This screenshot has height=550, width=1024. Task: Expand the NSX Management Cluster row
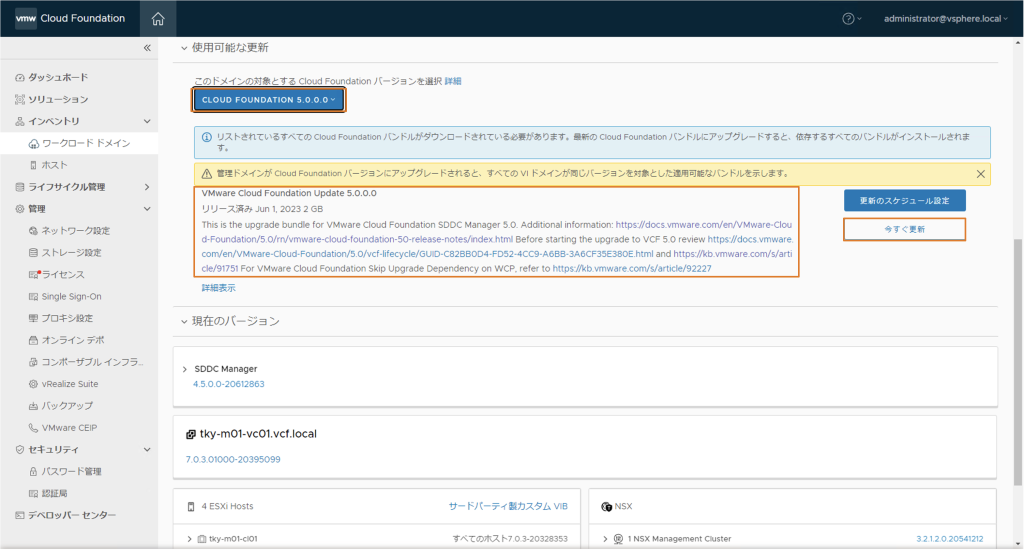click(x=605, y=539)
